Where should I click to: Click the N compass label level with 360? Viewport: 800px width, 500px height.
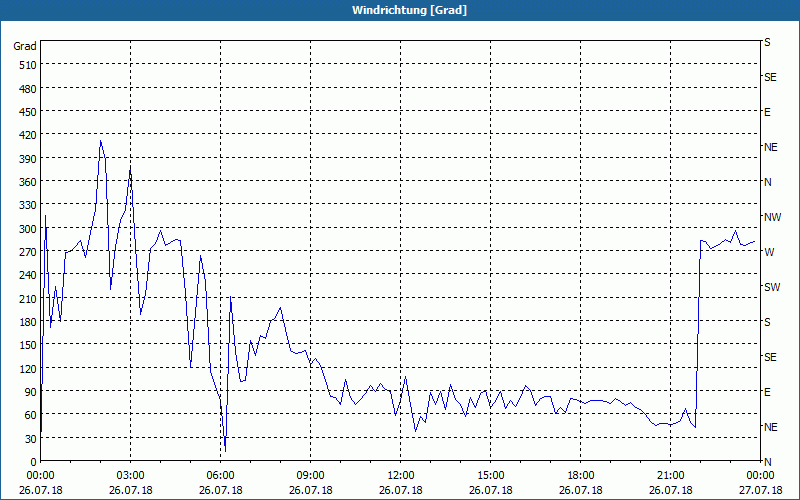(768, 182)
